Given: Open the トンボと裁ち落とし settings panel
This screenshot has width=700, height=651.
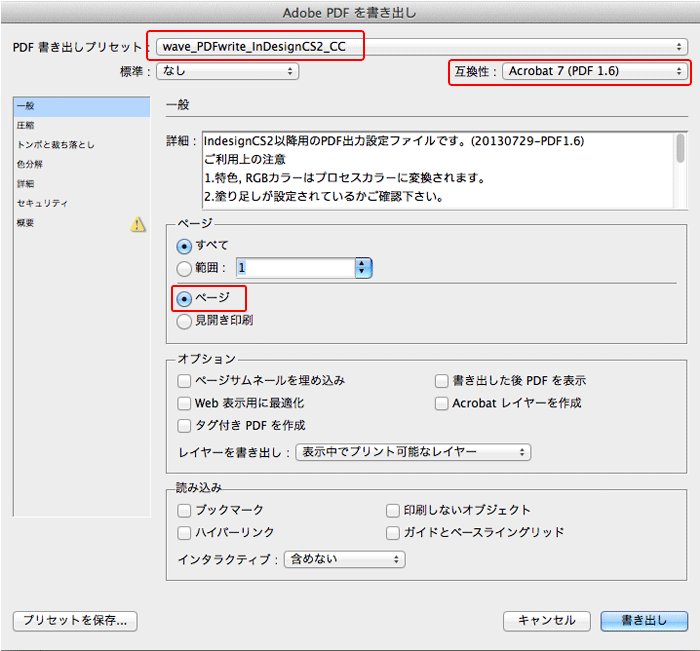Looking at the screenshot, I should [x=57, y=145].
